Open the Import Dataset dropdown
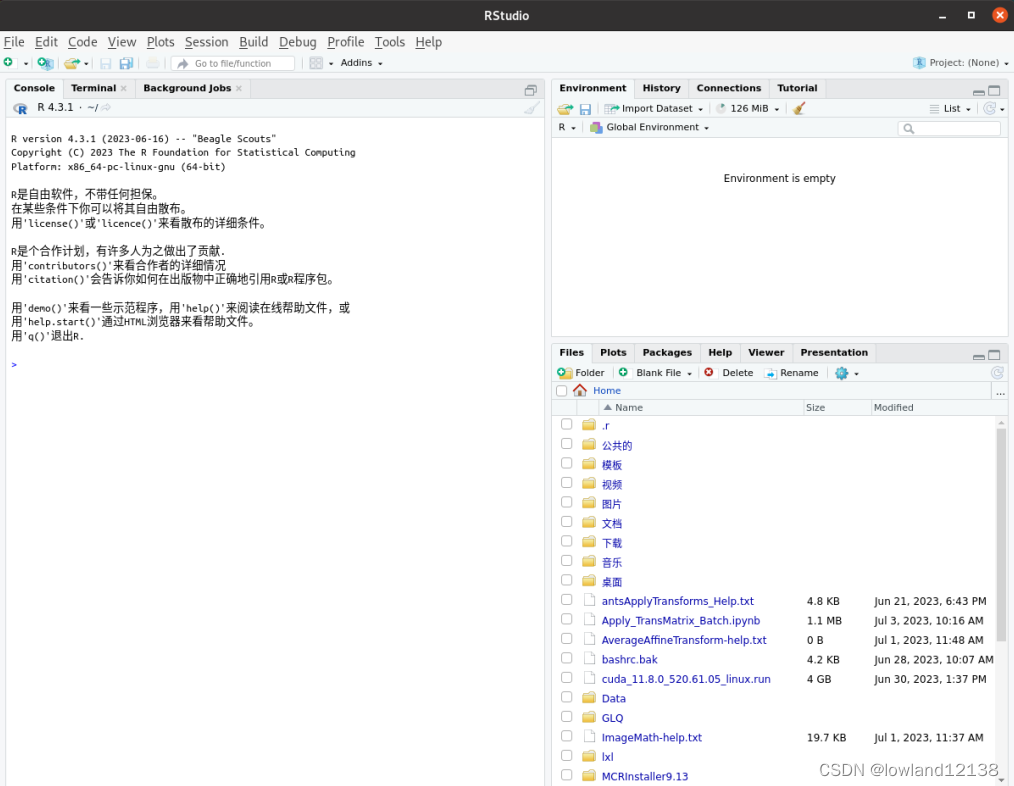This screenshot has width=1014, height=786. 653,108
